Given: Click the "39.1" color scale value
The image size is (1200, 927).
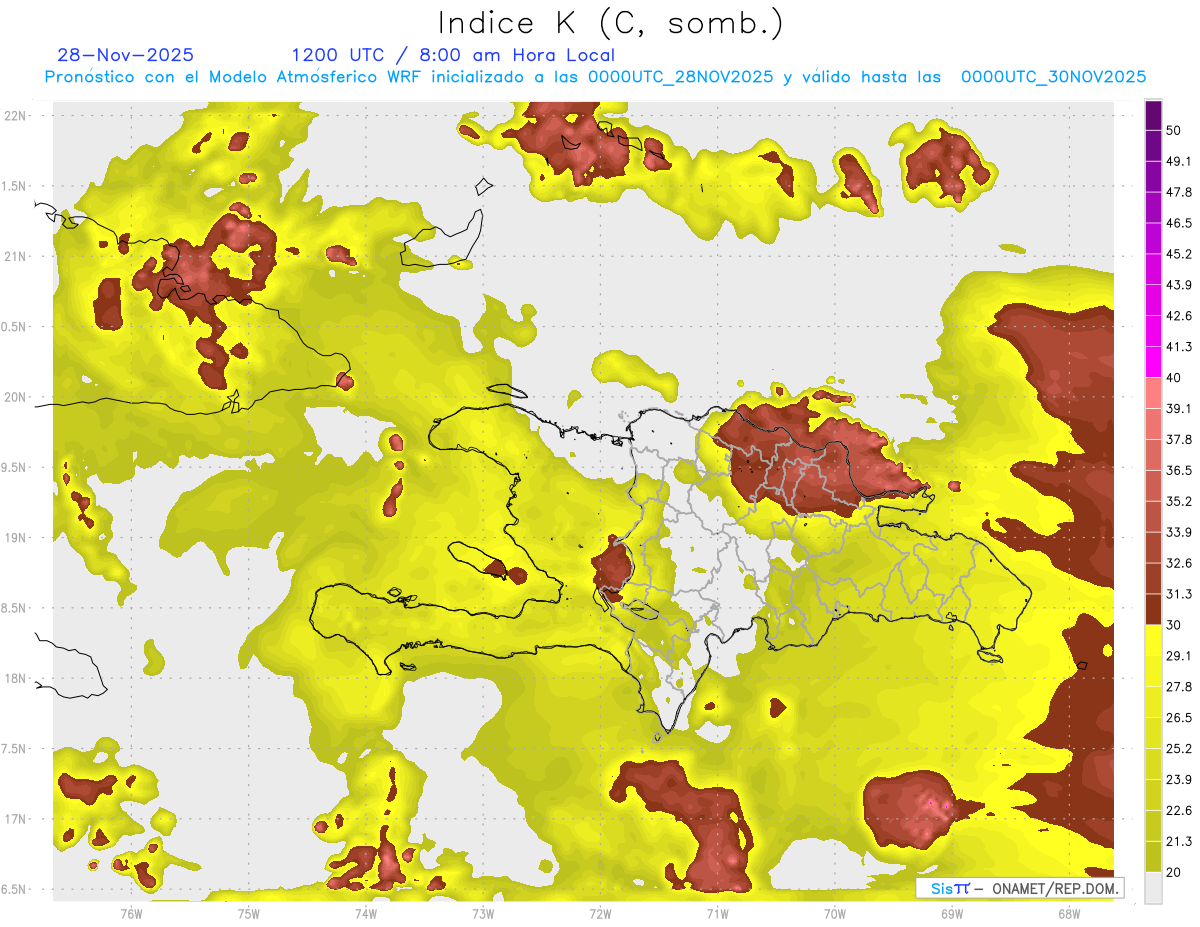Looking at the screenshot, I should (x=1179, y=409).
